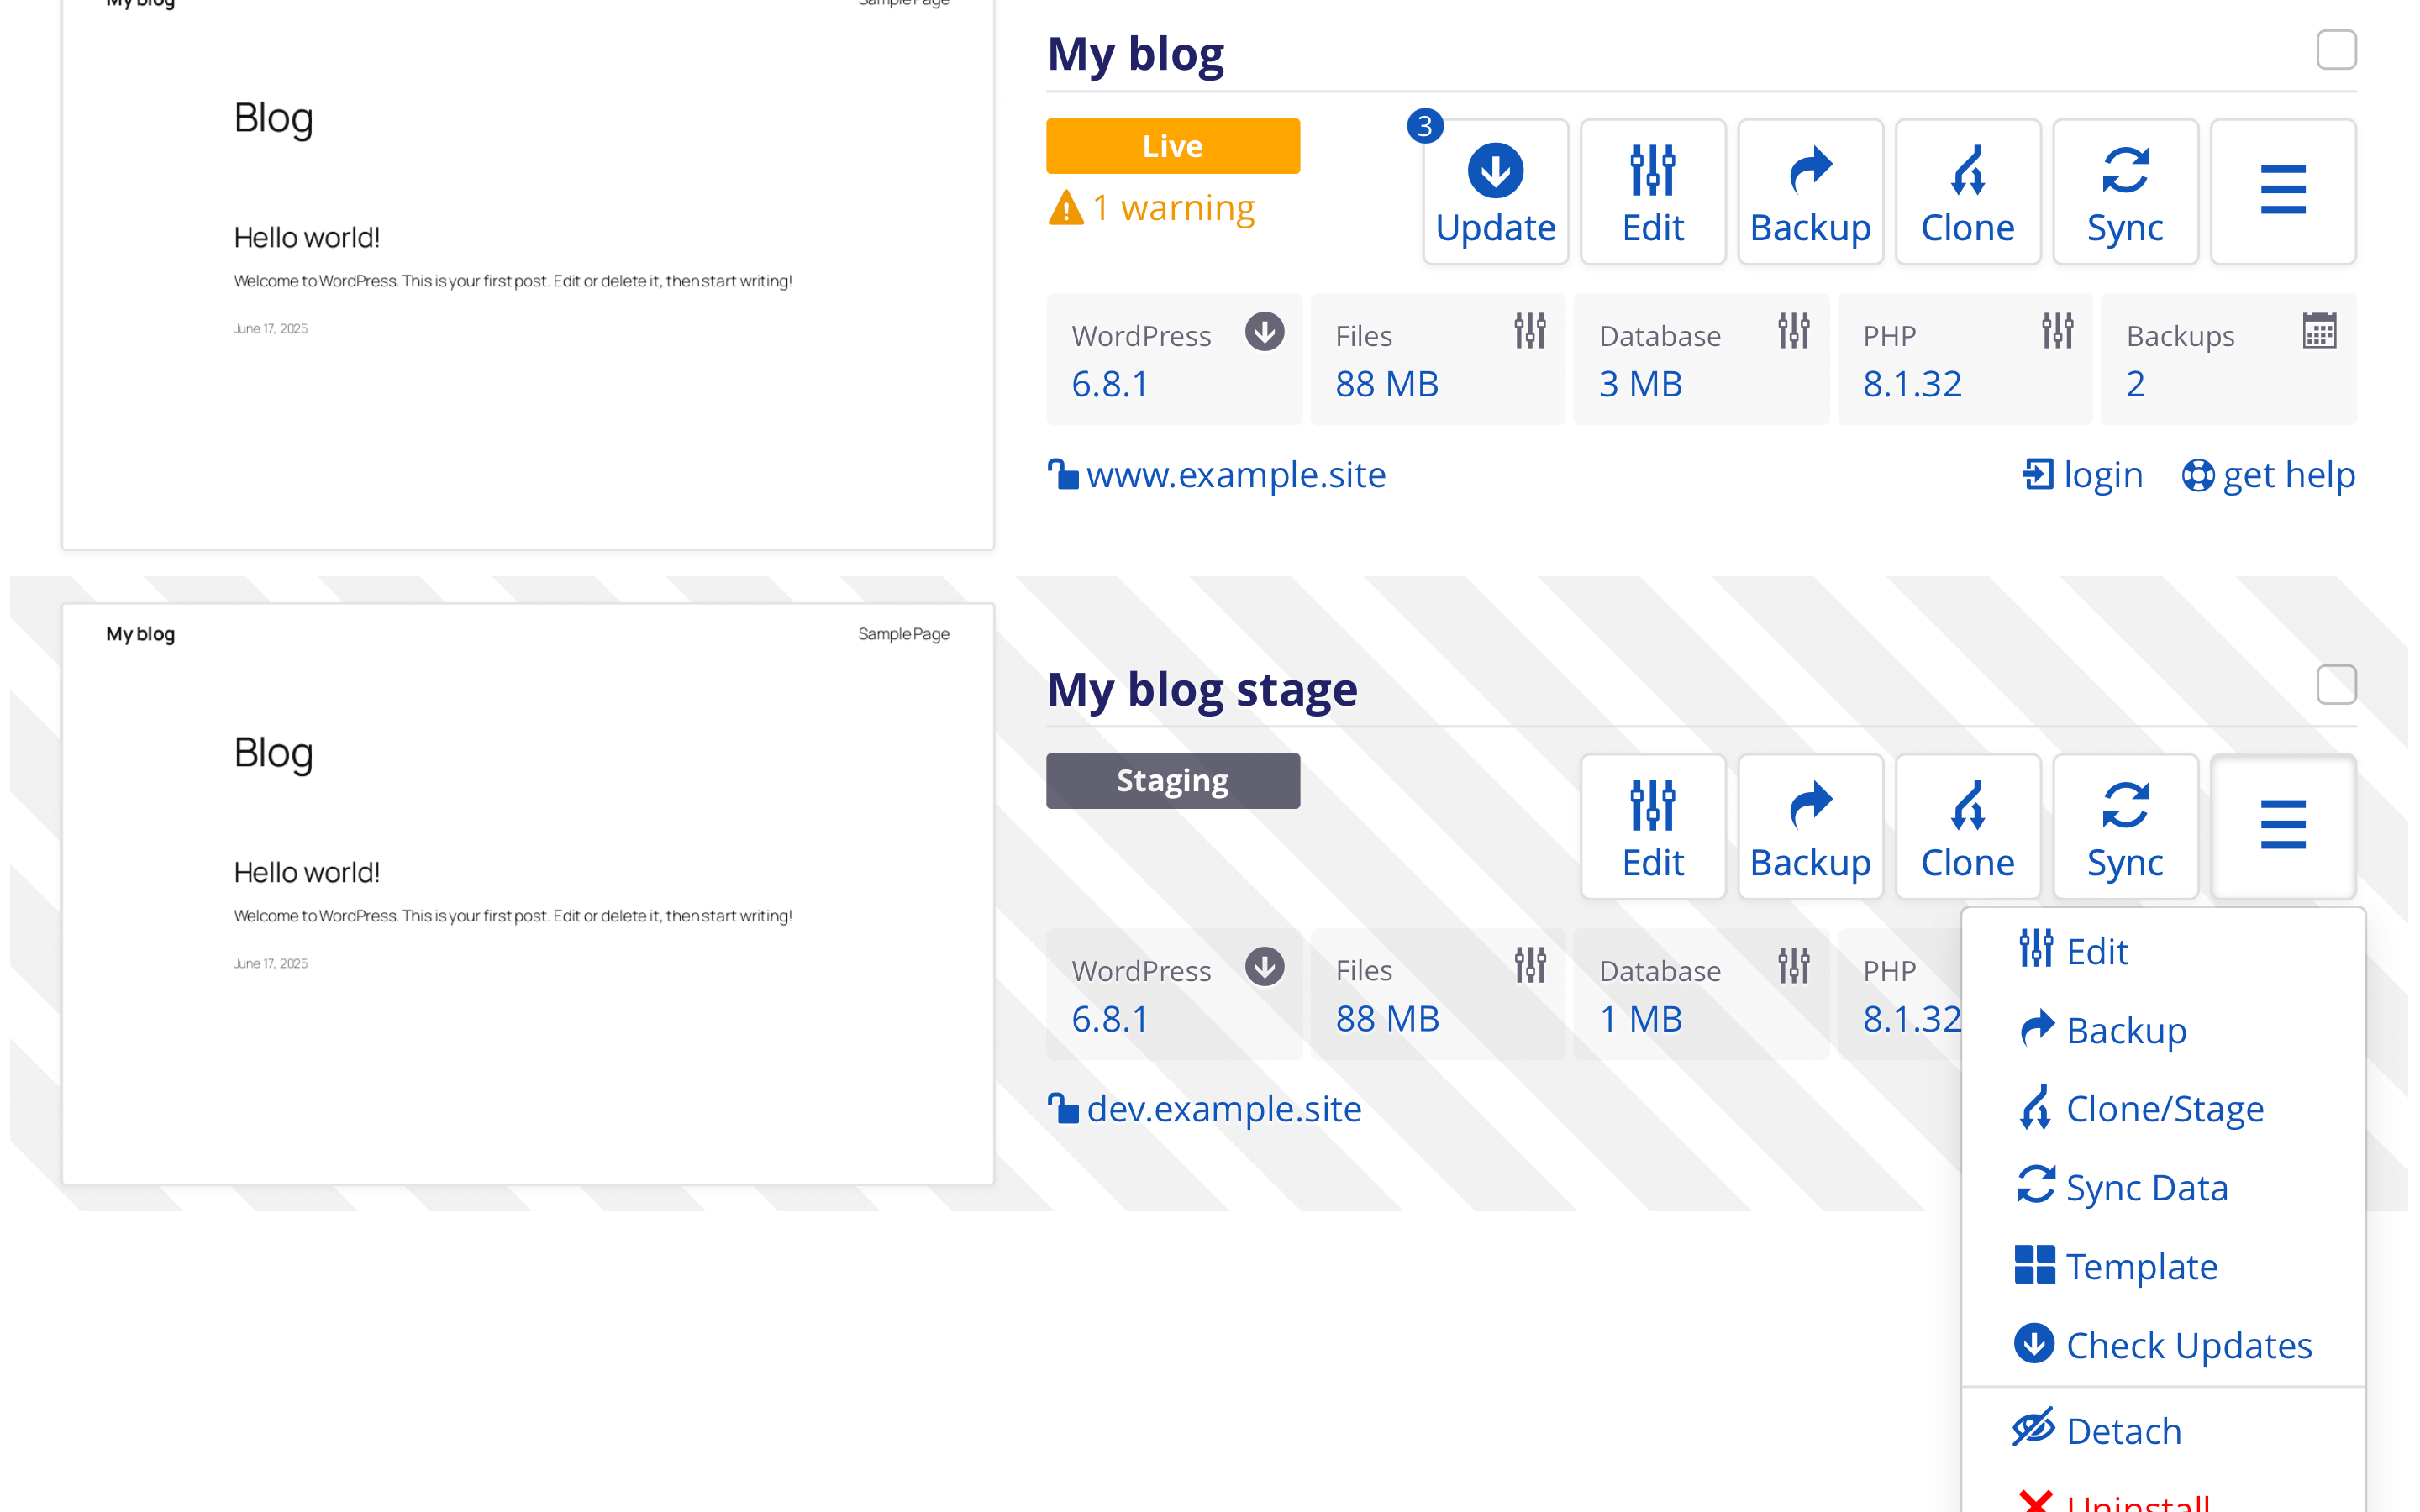2420x1512 pixels.
Task: Open Edit settings for the live My blog
Action: pos(1653,192)
